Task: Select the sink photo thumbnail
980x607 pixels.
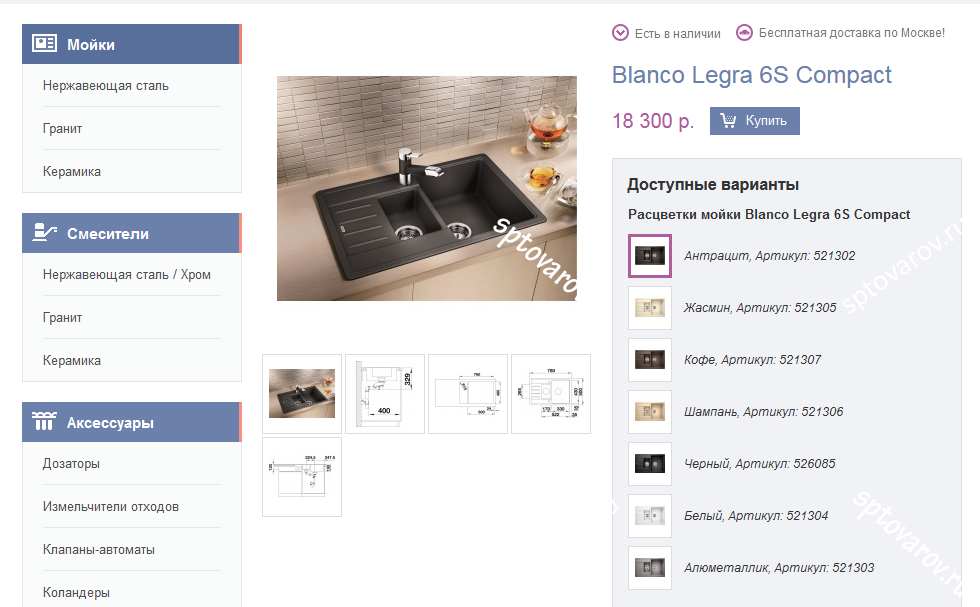Action: click(x=302, y=394)
